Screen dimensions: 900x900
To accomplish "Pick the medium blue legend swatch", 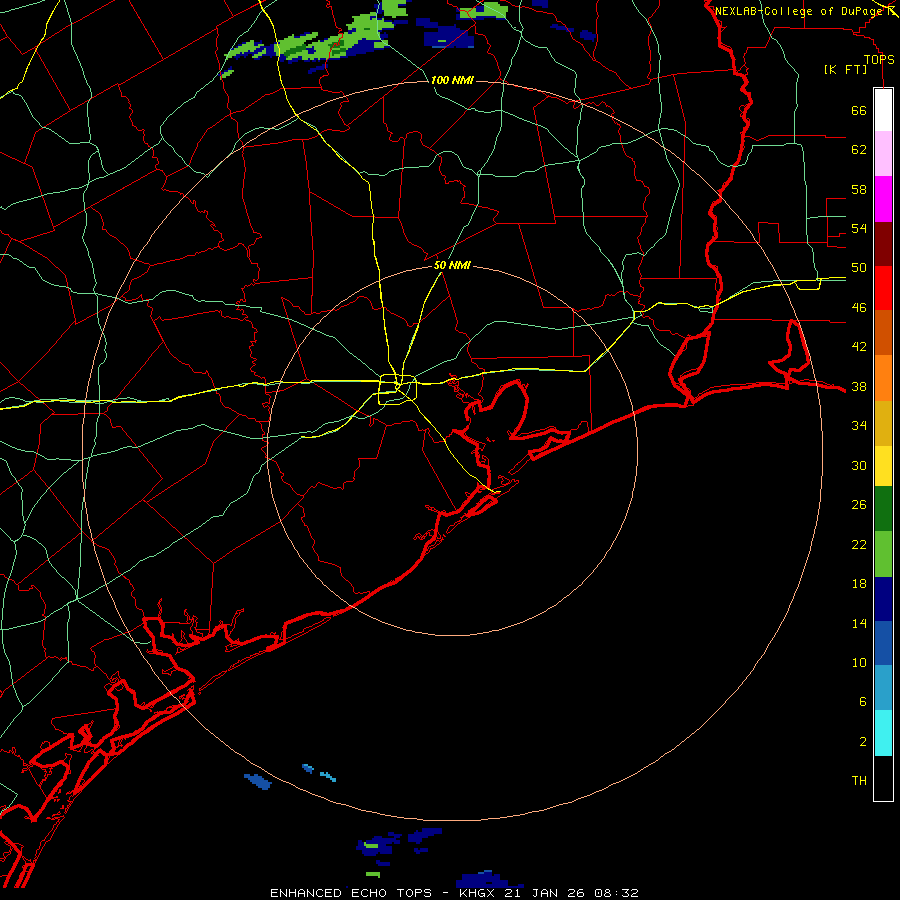I will point(883,643).
